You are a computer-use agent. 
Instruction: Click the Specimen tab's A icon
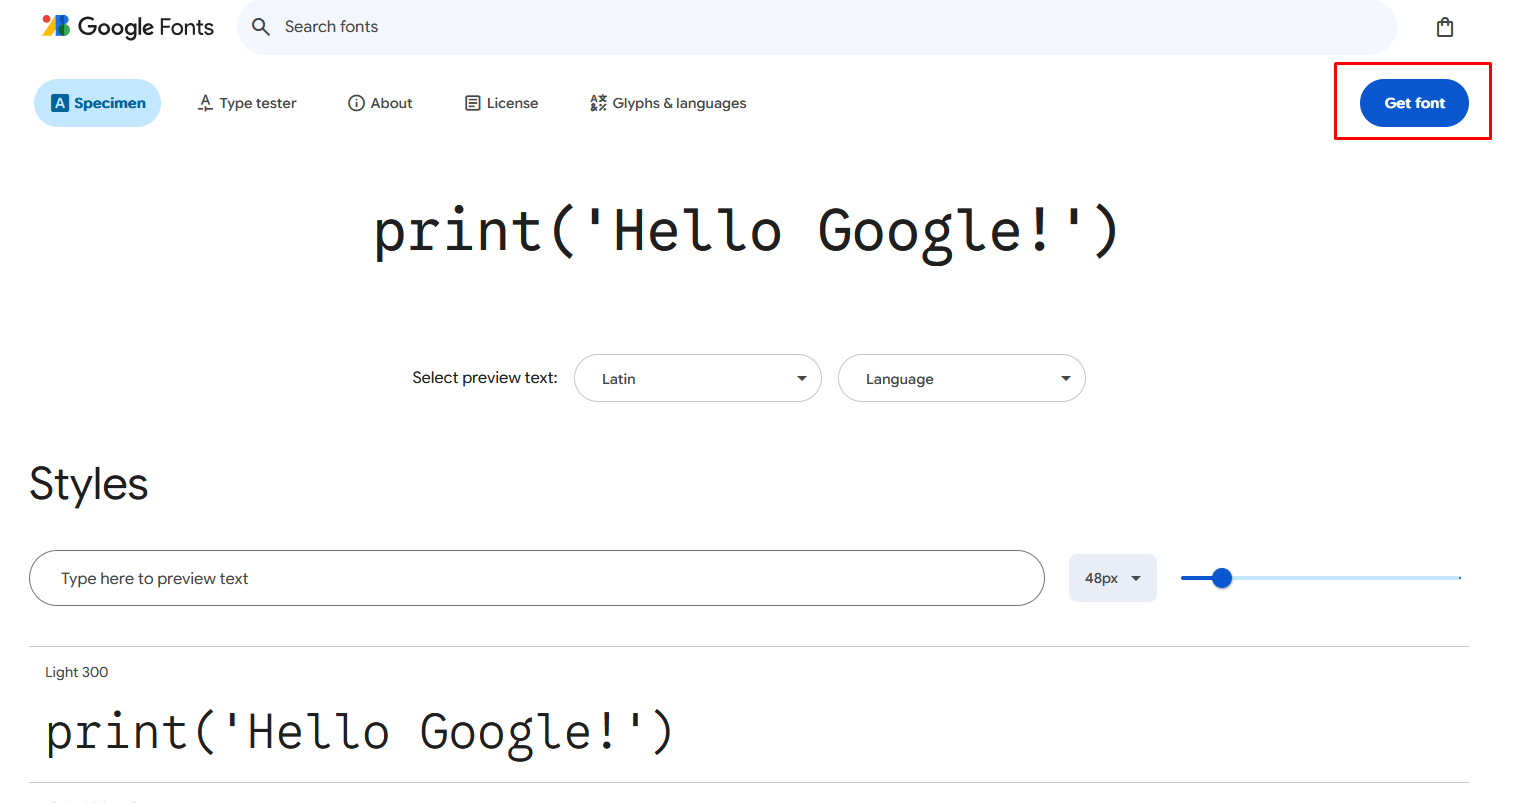(60, 103)
